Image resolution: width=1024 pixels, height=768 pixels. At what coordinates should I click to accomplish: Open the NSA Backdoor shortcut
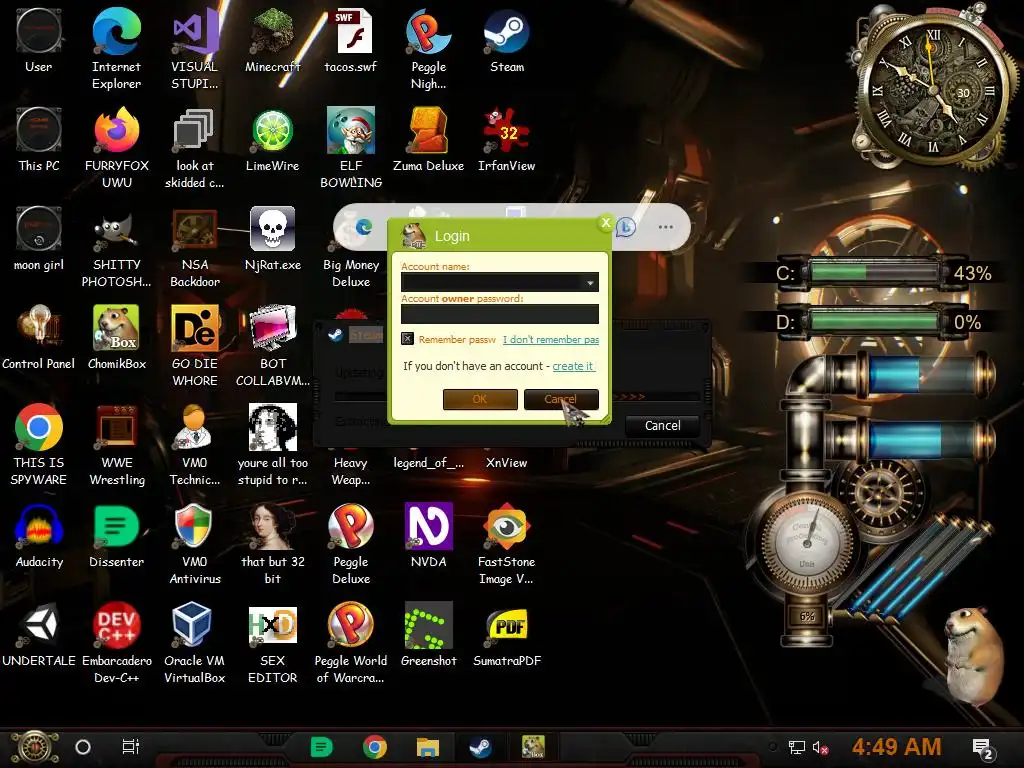[x=195, y=248]
